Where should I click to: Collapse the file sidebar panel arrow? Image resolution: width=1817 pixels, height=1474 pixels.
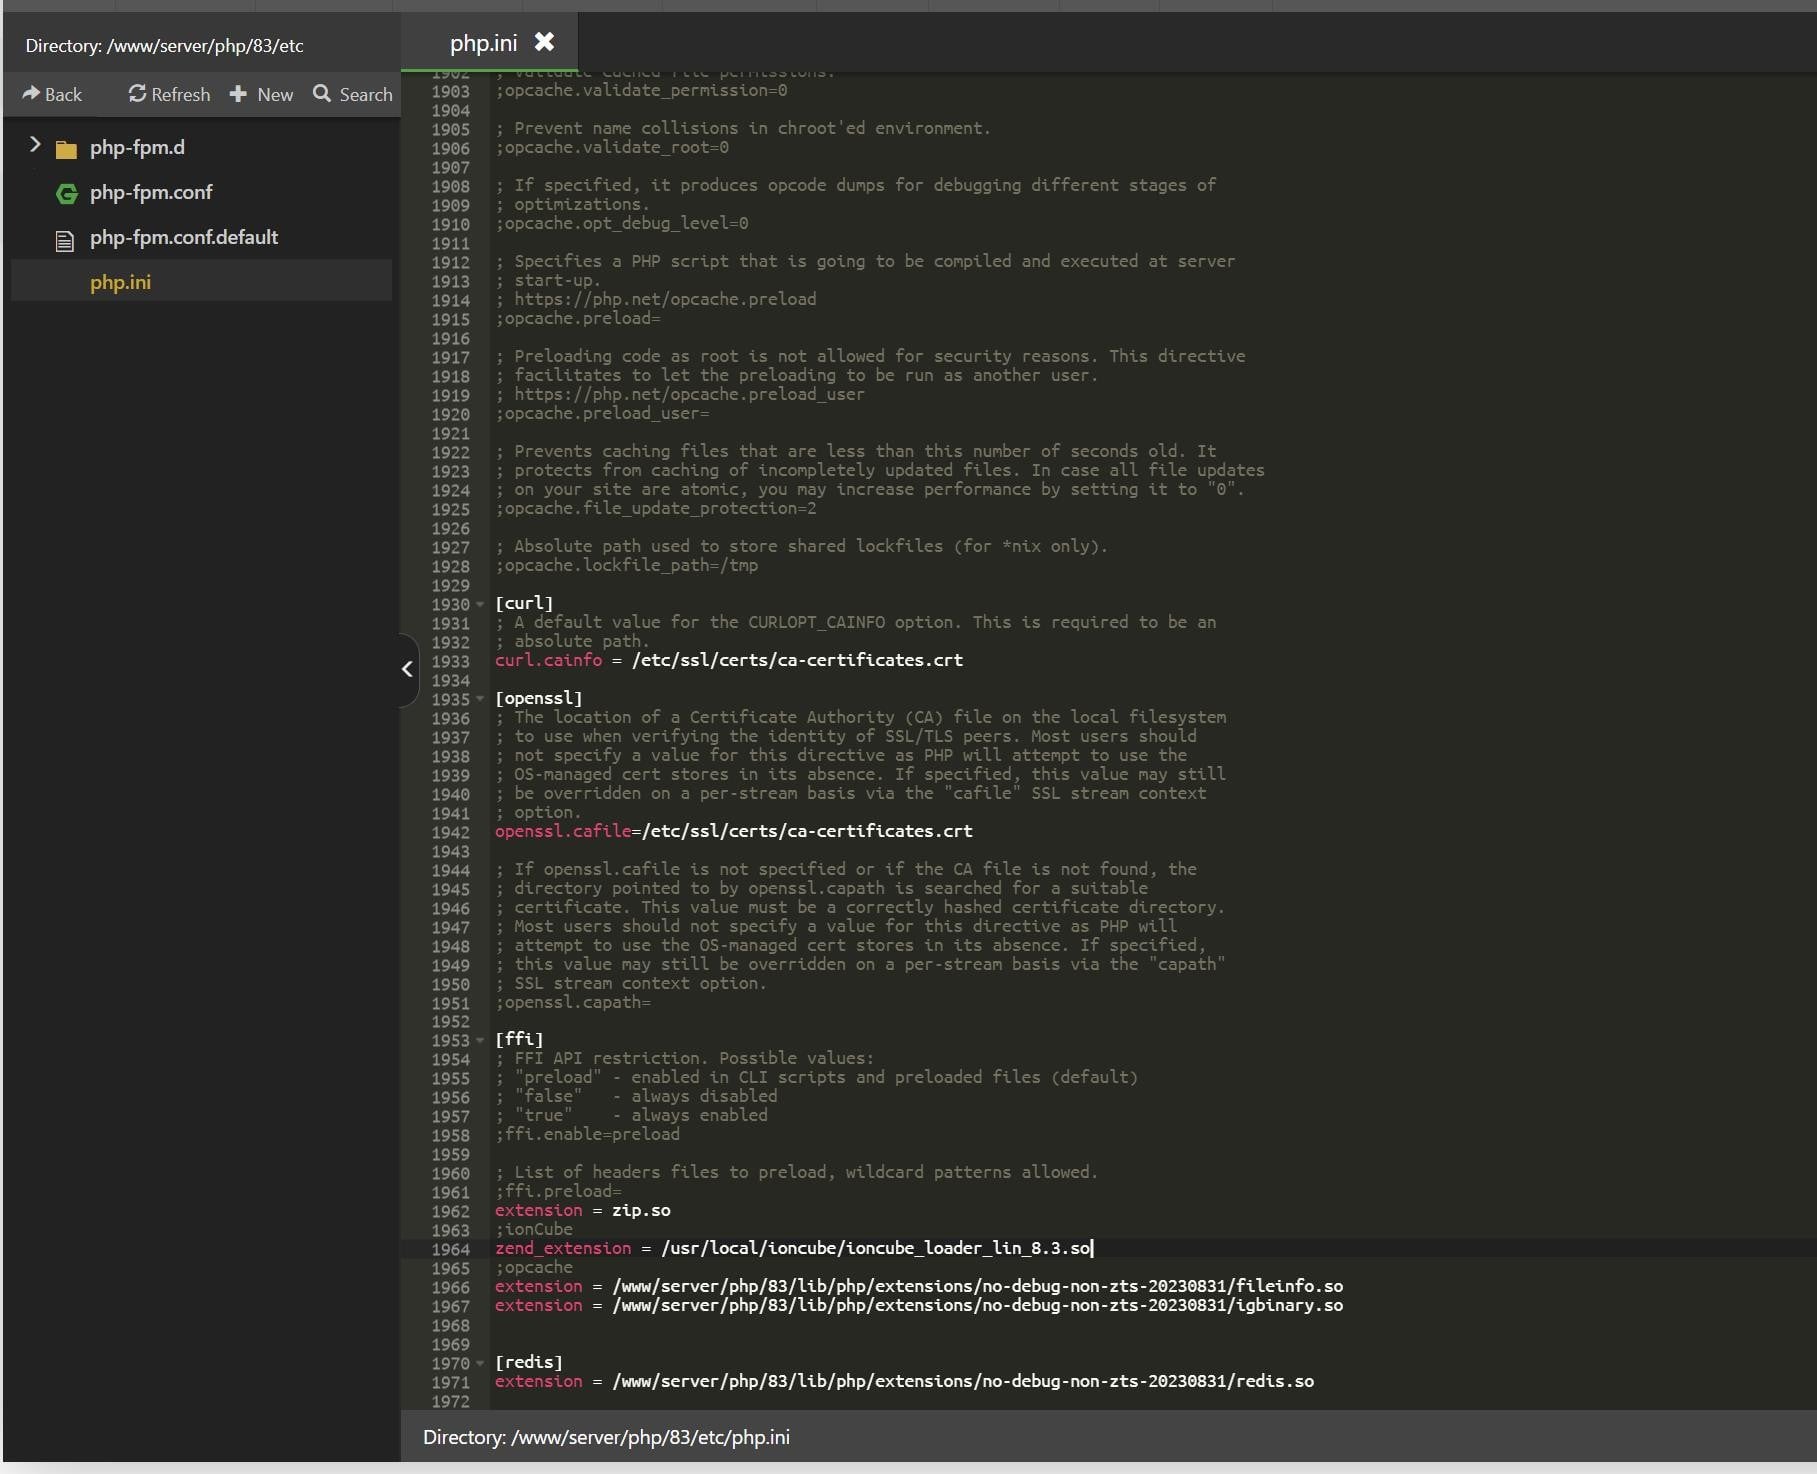407,669
